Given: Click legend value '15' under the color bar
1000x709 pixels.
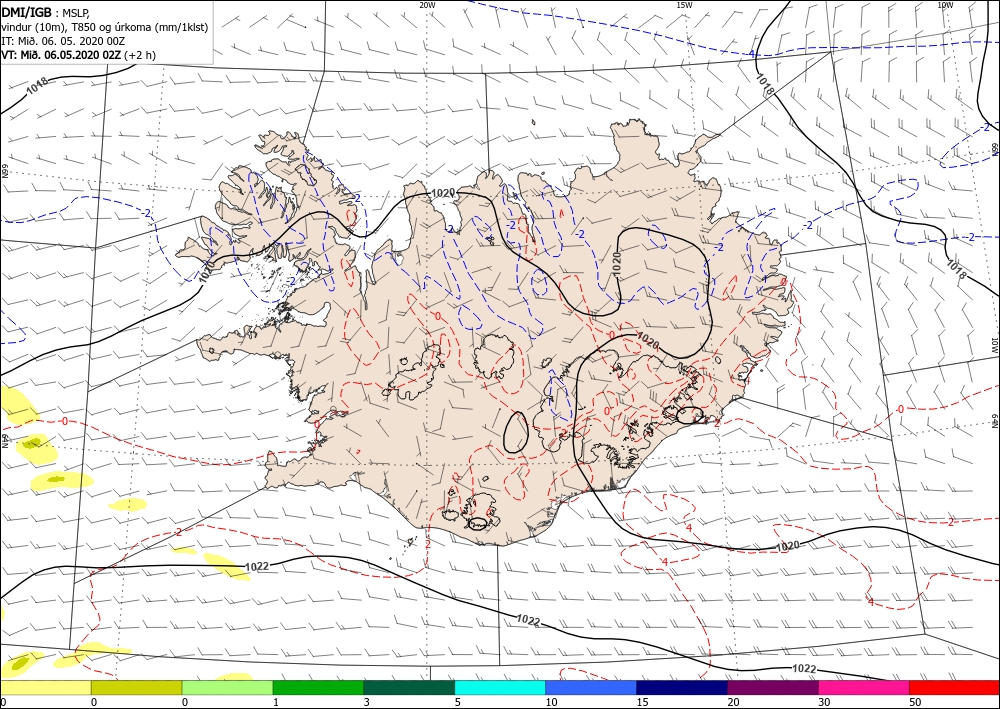Looking at the screenshot, I should coord(642,702).
